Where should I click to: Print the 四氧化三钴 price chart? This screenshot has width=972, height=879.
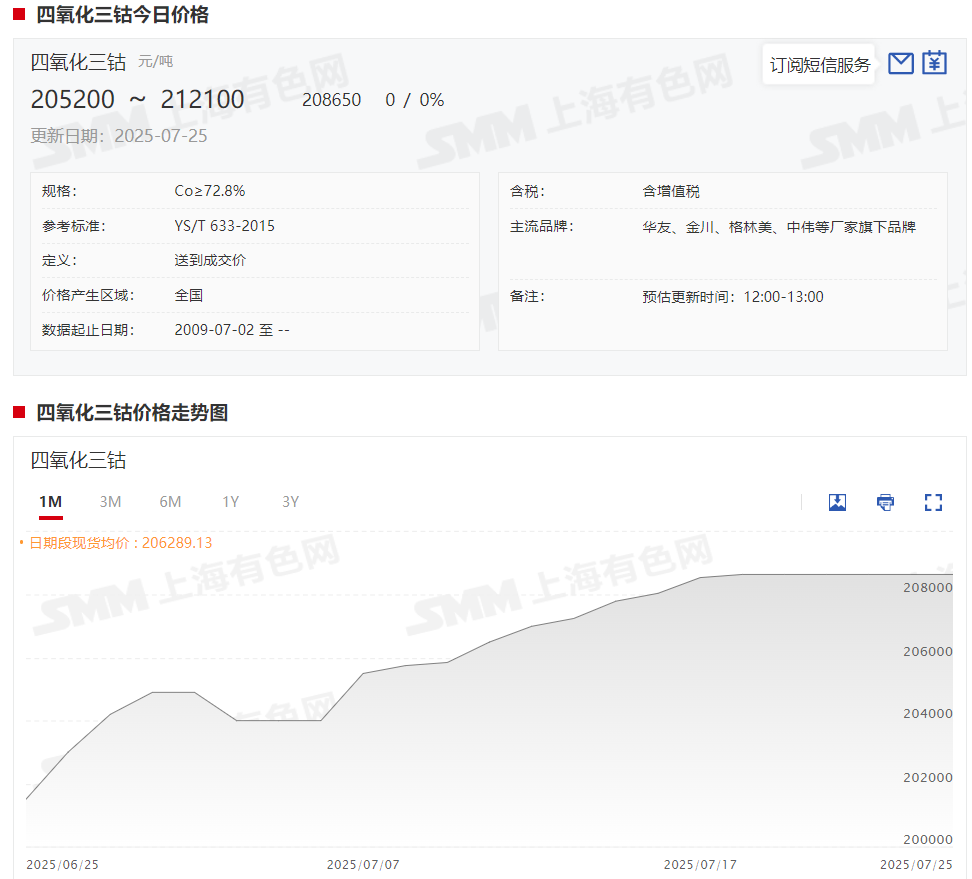pos(885,502)
